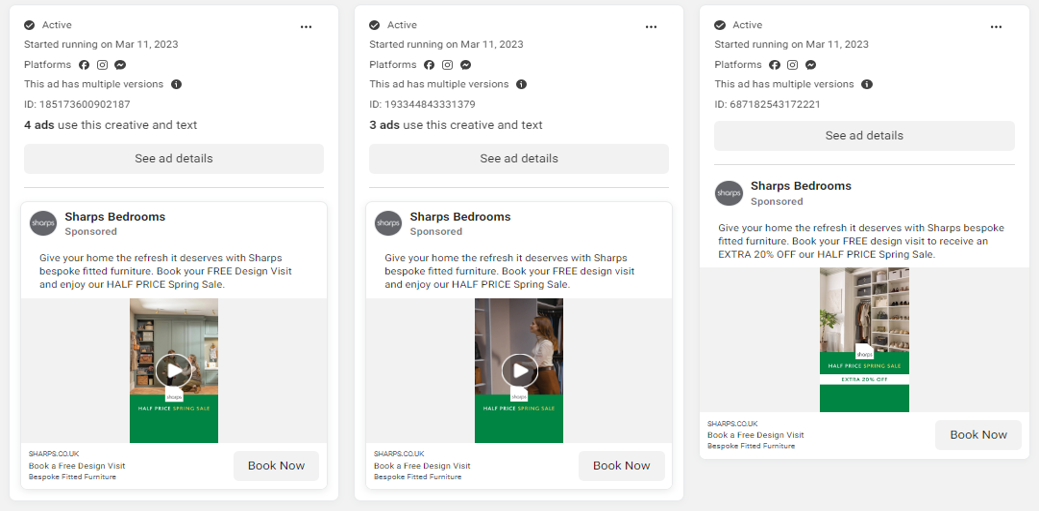1039x511 pixels.
Task: Click Active status checkmark on ad 193344843331379
Action: click(x=374, y=25)
